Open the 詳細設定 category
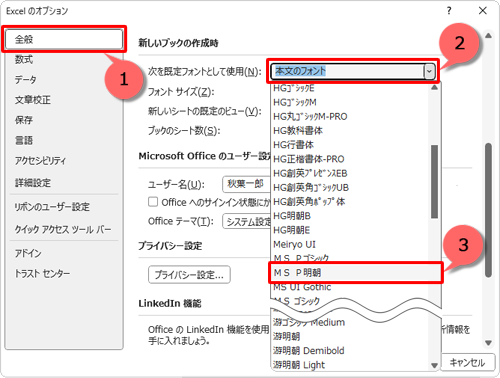The width and height of the screenshot is (500, 378). pyautogui.click(x=33, y=183)
